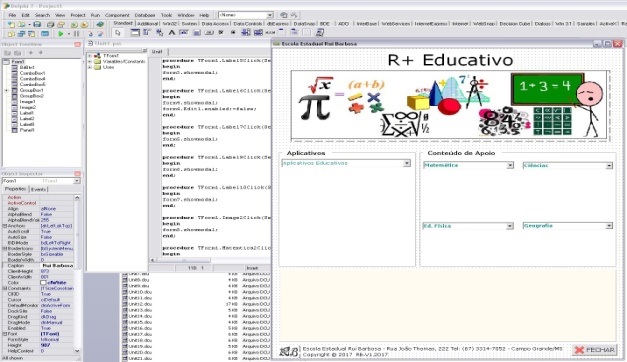Click the Add file to project icon
The image size is (627, 362).
click(74, 24)
